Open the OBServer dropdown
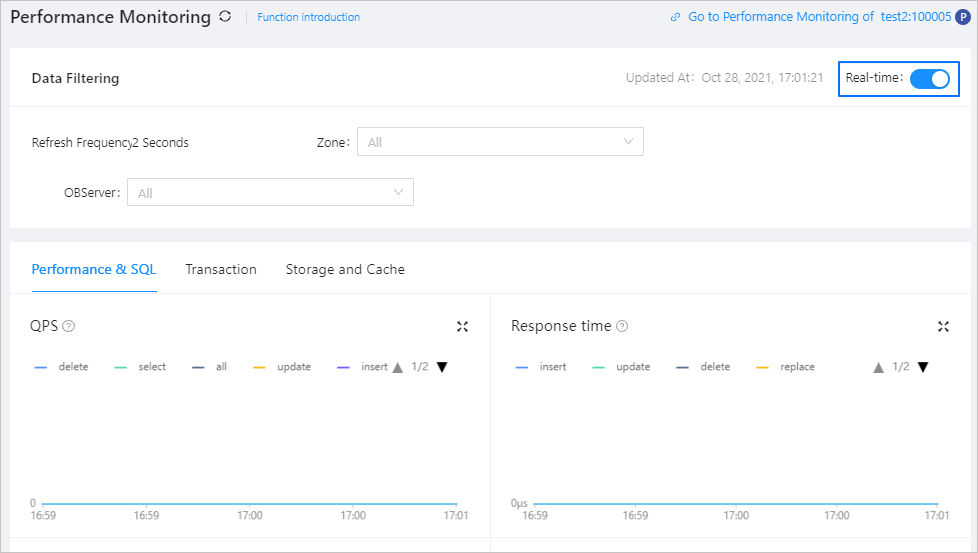 pos(270,193)
